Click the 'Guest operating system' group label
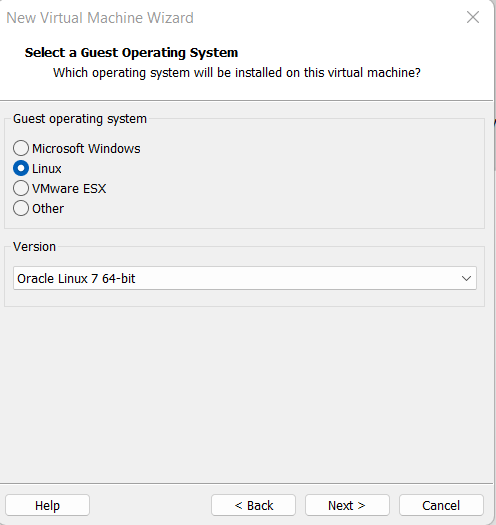This screenshot has height=525, width=496. point(80,119)
